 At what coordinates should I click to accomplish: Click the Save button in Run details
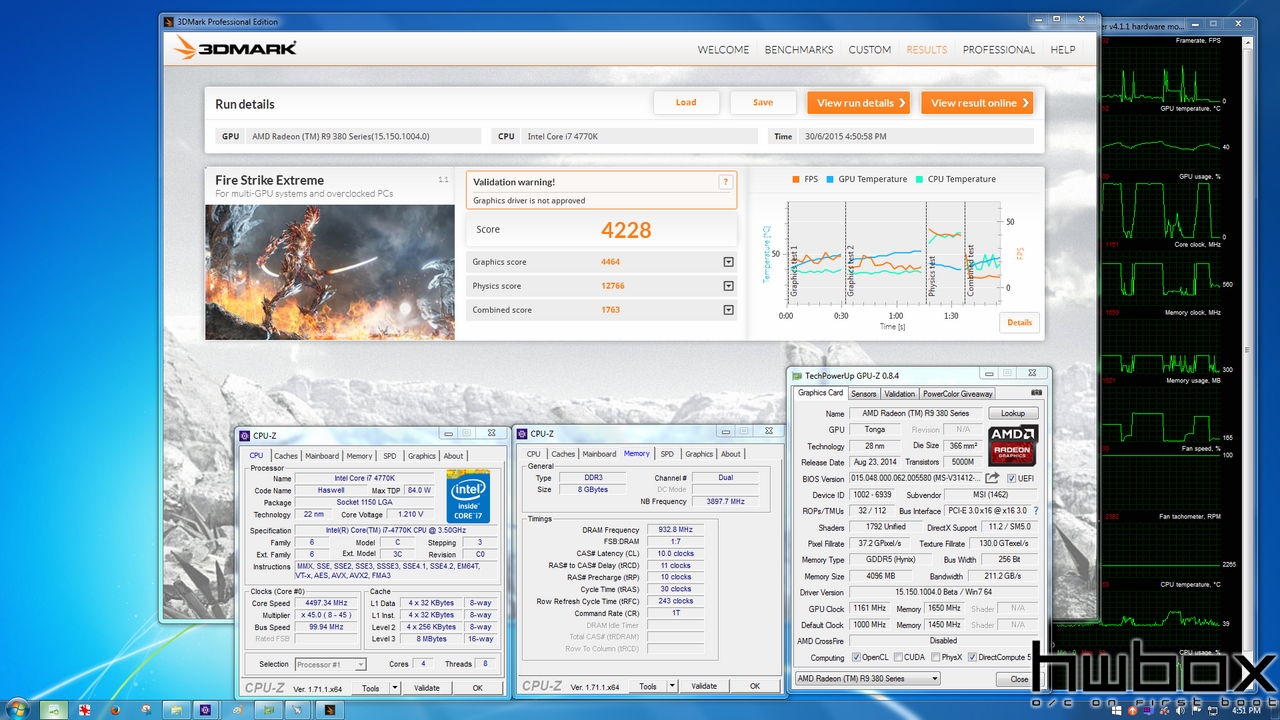pyautogui.click(x=763, y=102)
